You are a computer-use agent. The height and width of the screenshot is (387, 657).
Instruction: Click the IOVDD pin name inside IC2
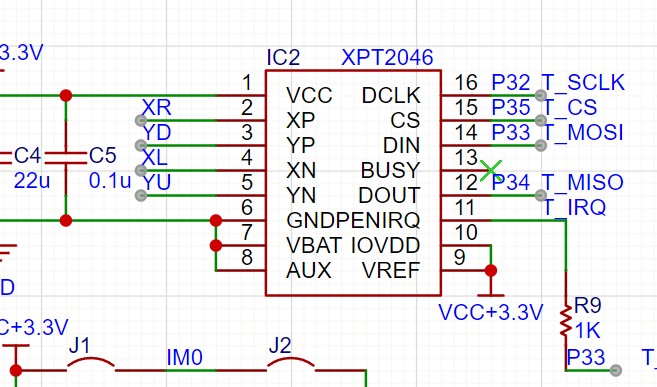[x=385, y=245]
